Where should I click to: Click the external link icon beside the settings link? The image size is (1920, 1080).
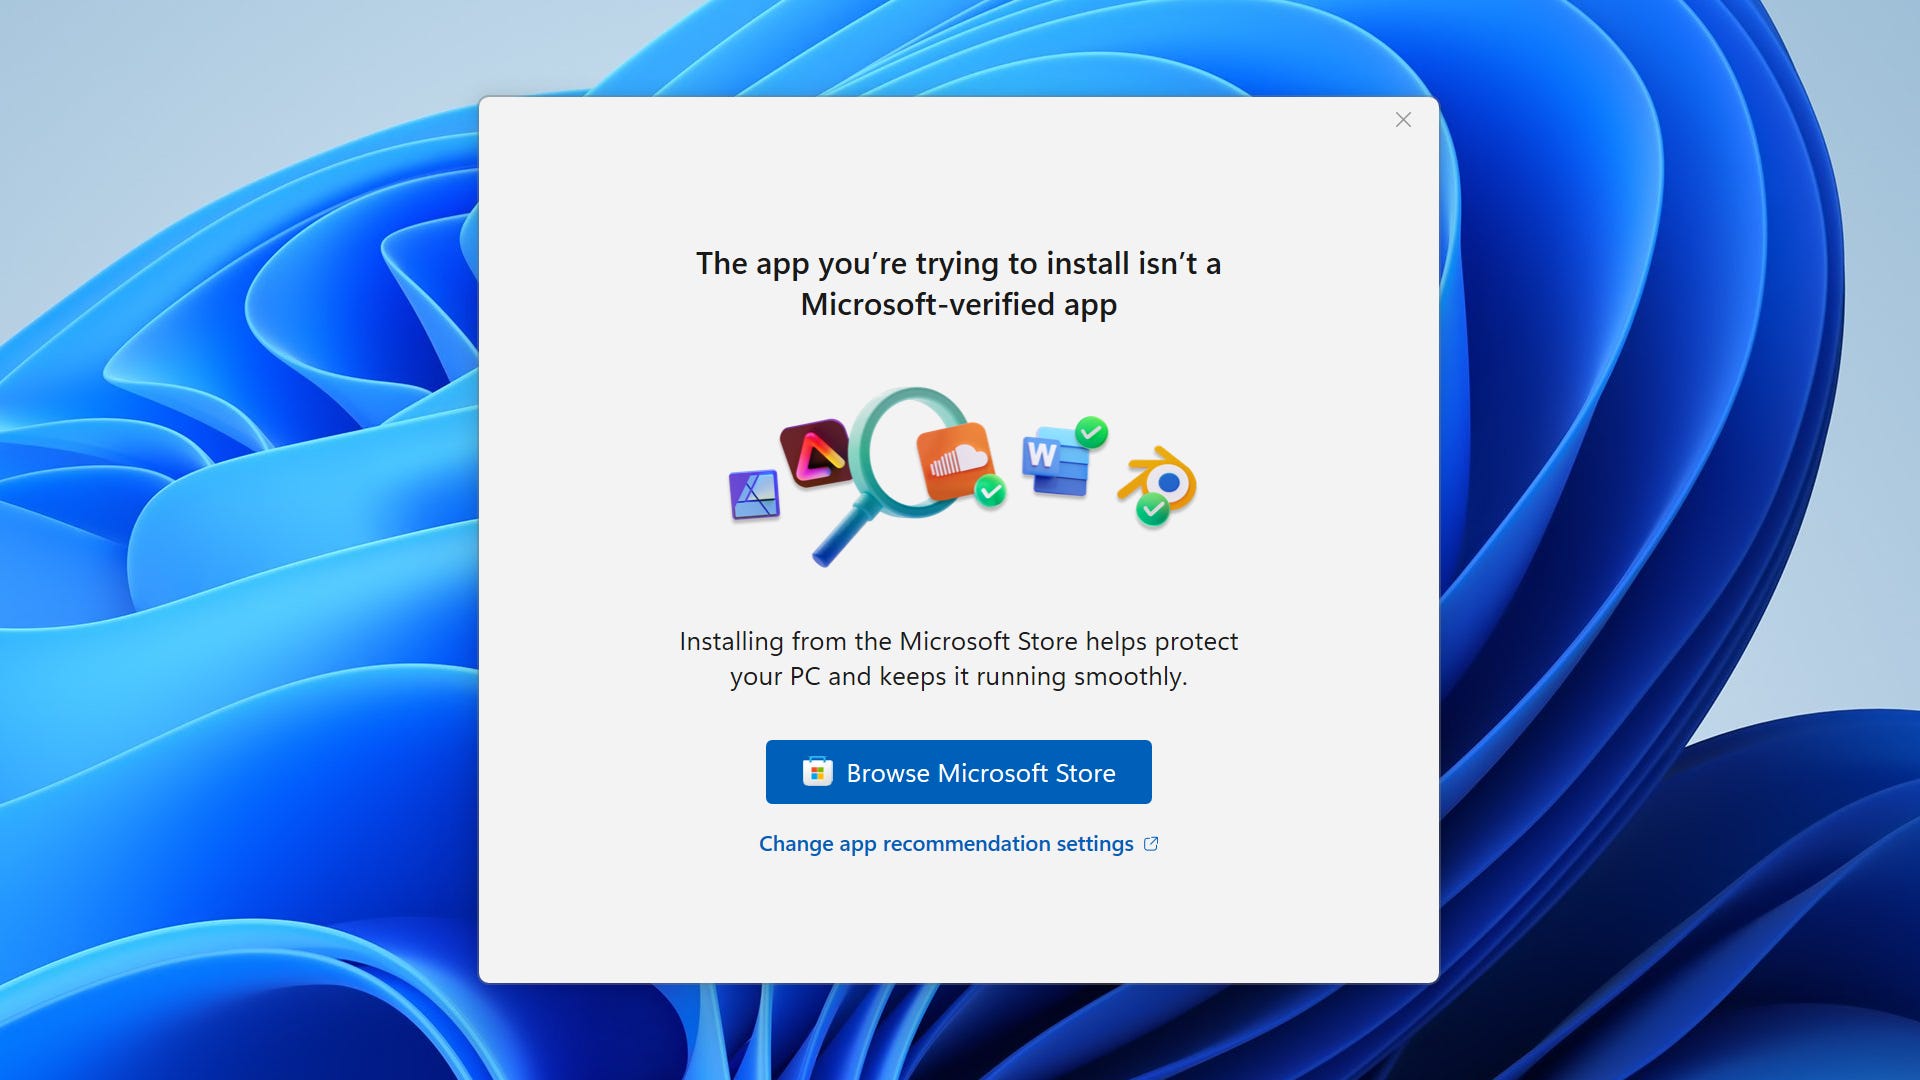pyautogui.click(x=1151, y=844)
